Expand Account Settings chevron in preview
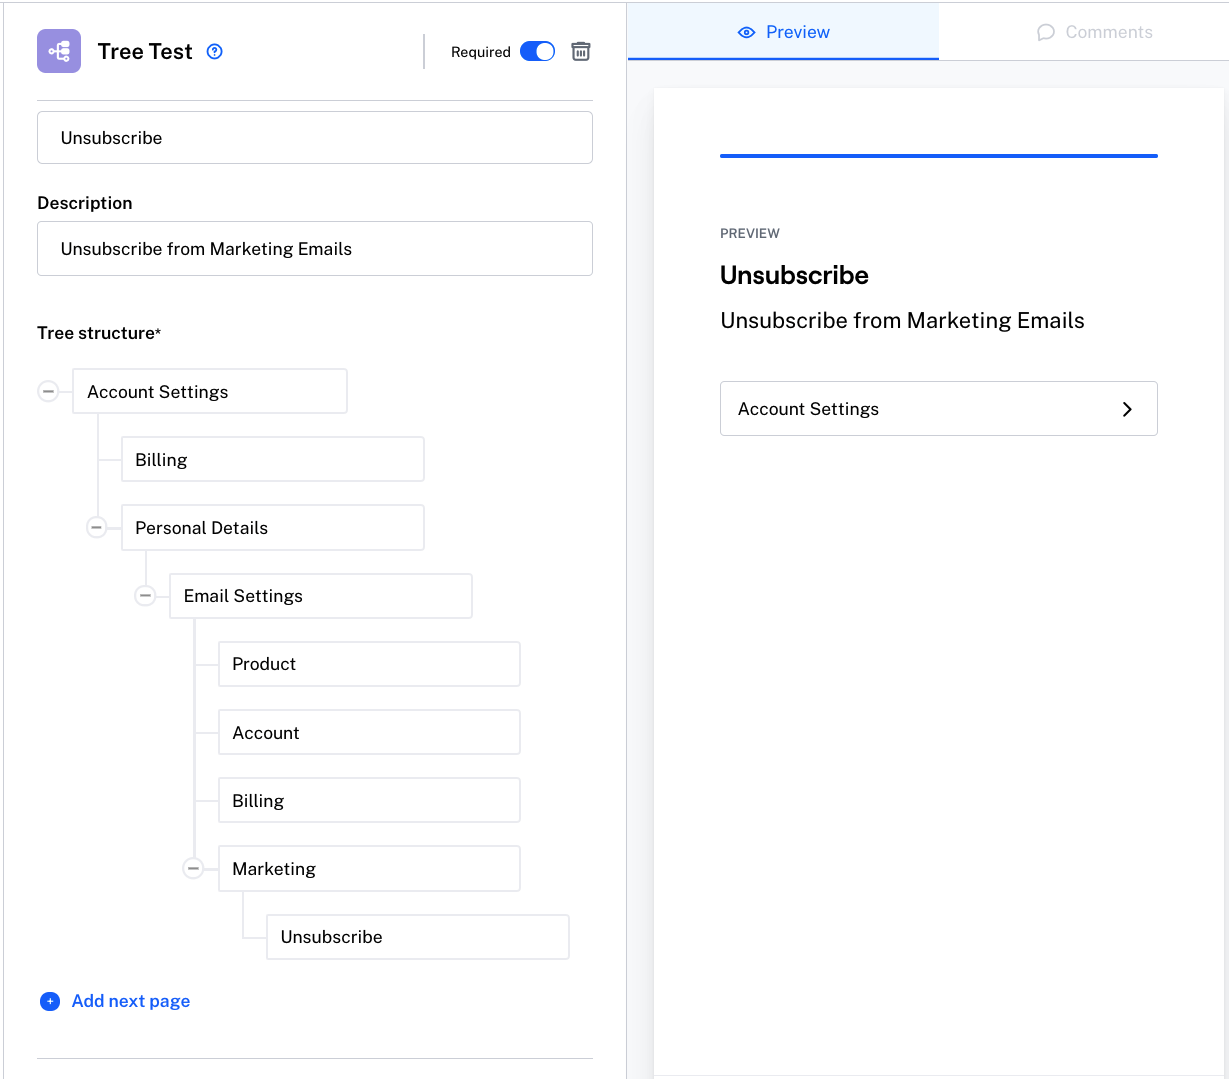The height and width of the screenshot is (1079, 1229). tap(1127, 409)
